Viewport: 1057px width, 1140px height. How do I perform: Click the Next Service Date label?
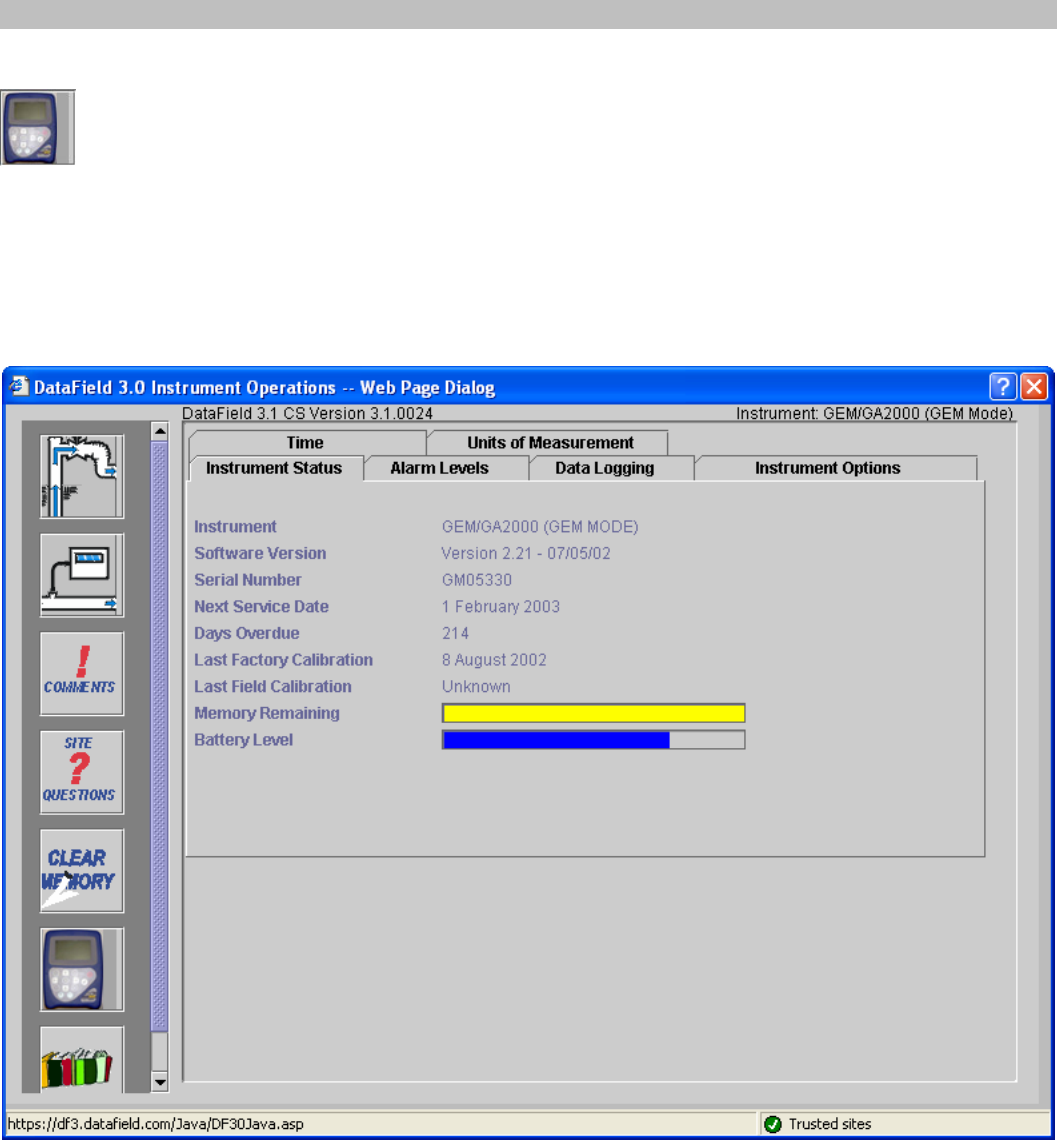[262, 607]
